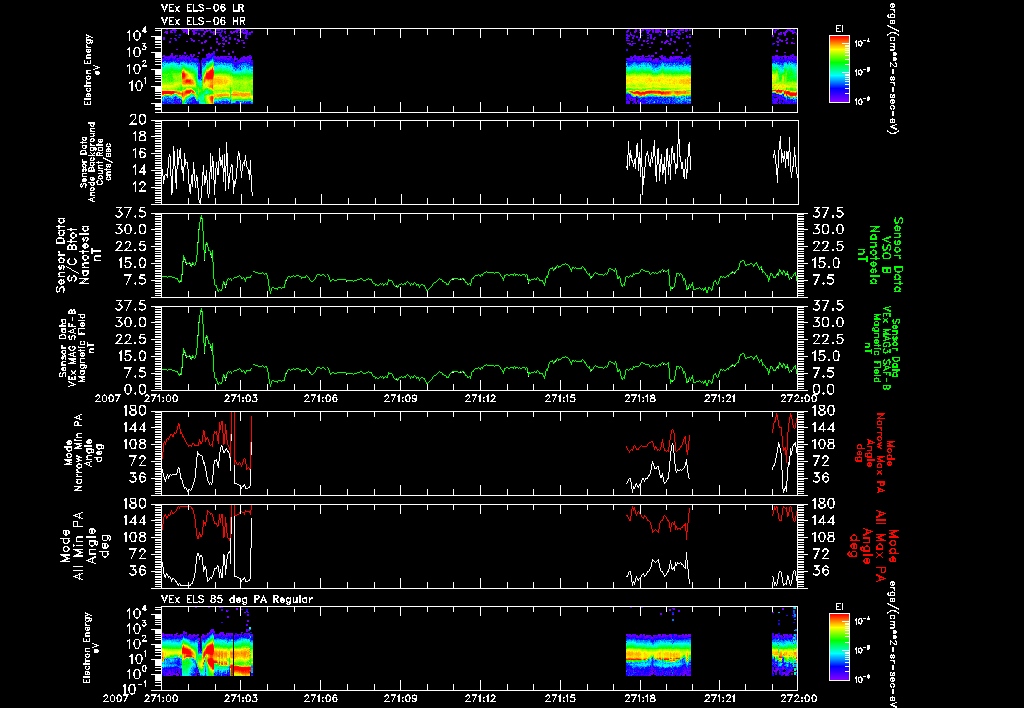
Task: Click 271:00 marker on the bottom spectrogram axis
Action: [x=161, y=698]
